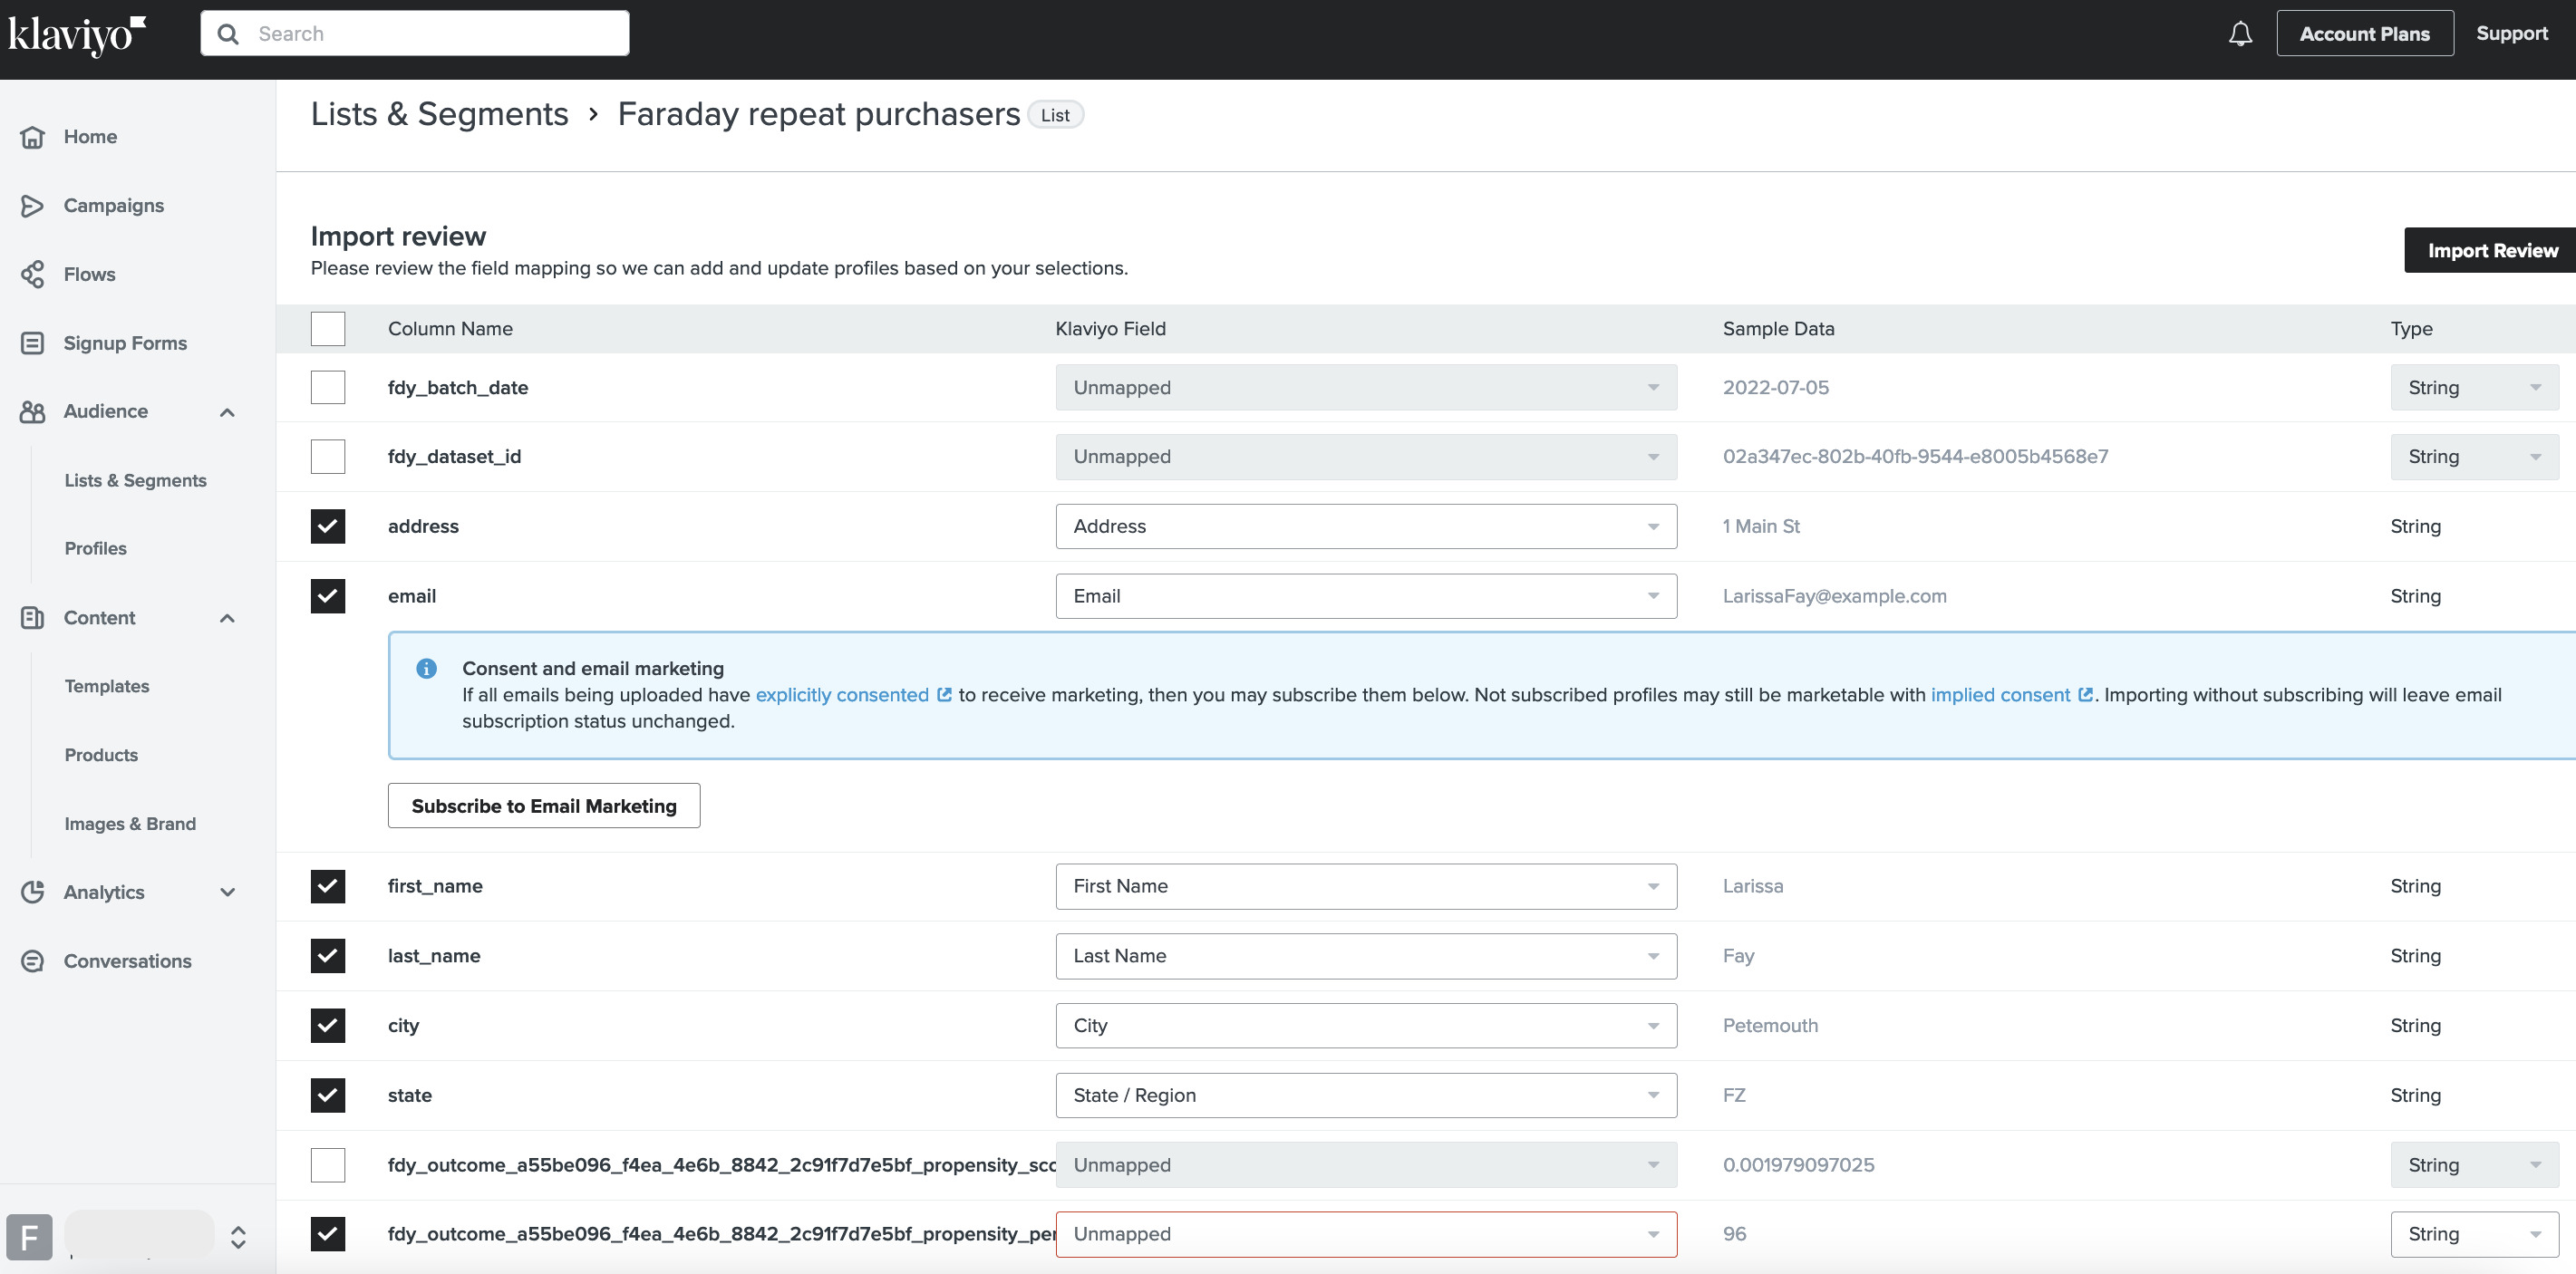This screenshot has width=2576, height=1274.
Task: Collapse the Audience sidebar section
Action: [x=228, y=412]
